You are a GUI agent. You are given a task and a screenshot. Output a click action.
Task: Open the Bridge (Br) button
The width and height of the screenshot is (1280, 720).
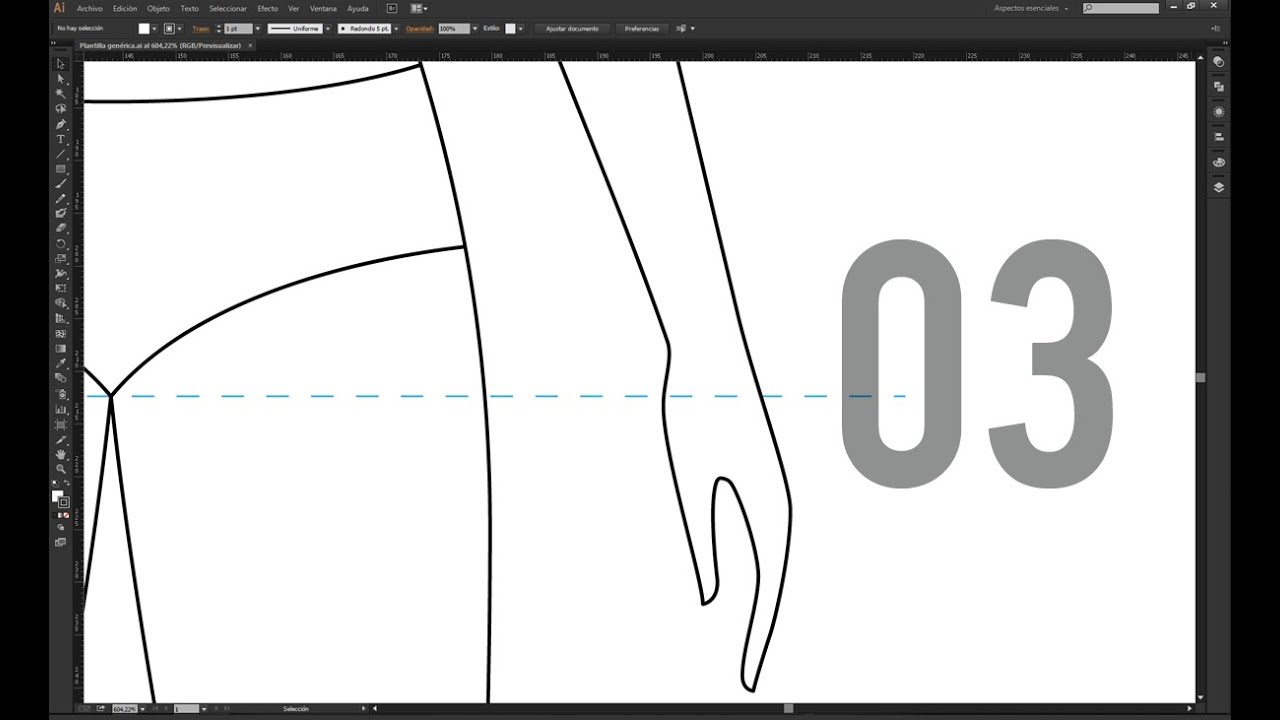click(392, 8)
